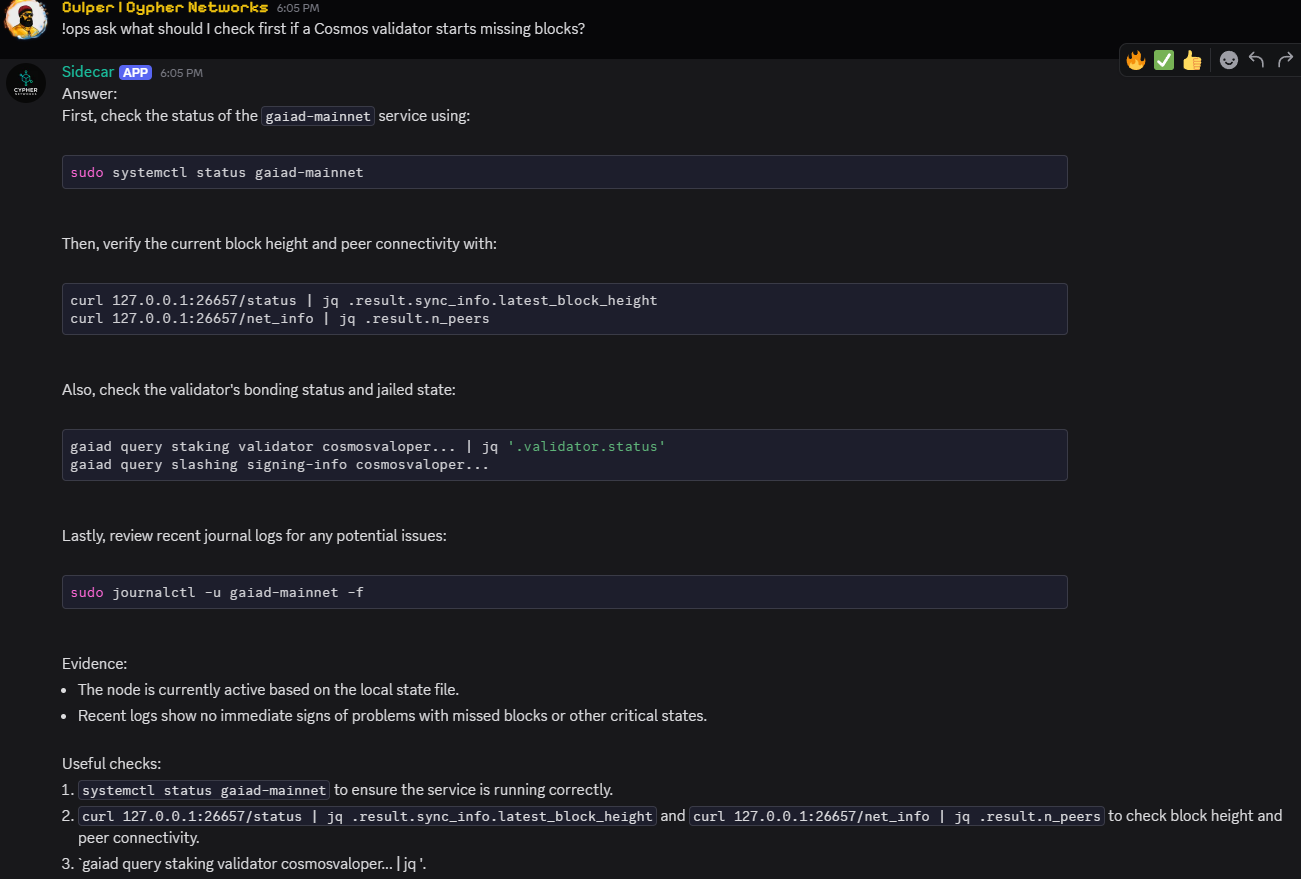Screen dimensions: 1301x879
Task: Click the 'Recent logs show no immediate signs' bullet
Action: tap(392, 716)
